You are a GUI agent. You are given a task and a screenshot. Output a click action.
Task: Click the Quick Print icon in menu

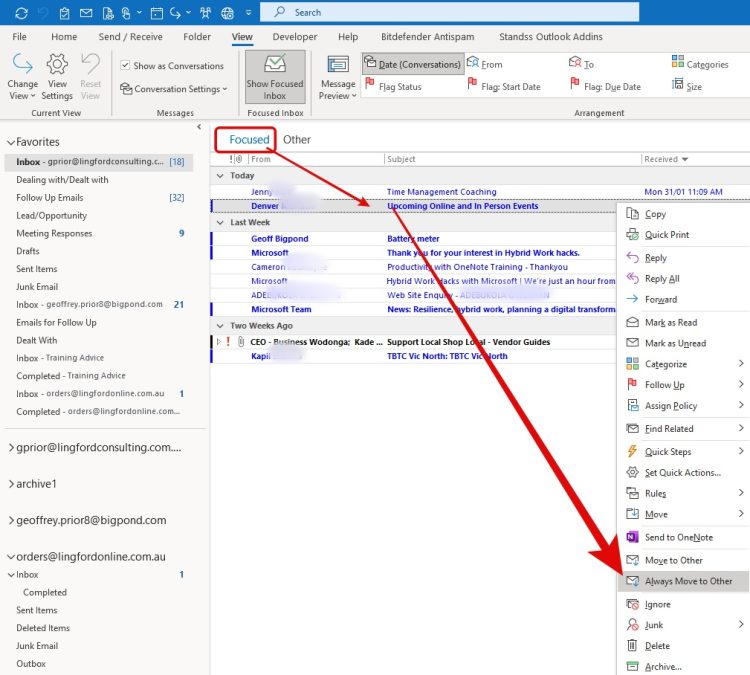coord(632,235)
